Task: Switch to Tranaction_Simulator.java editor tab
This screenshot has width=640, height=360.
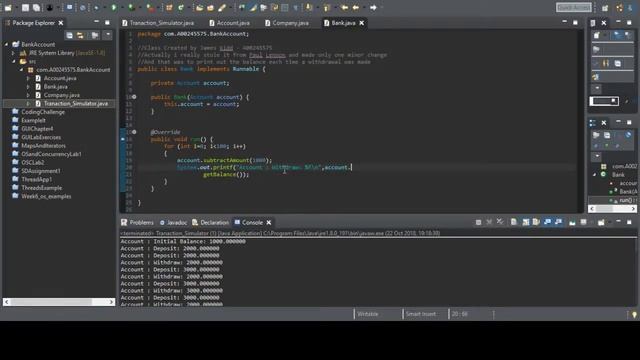Action: (x=158, y=23)
